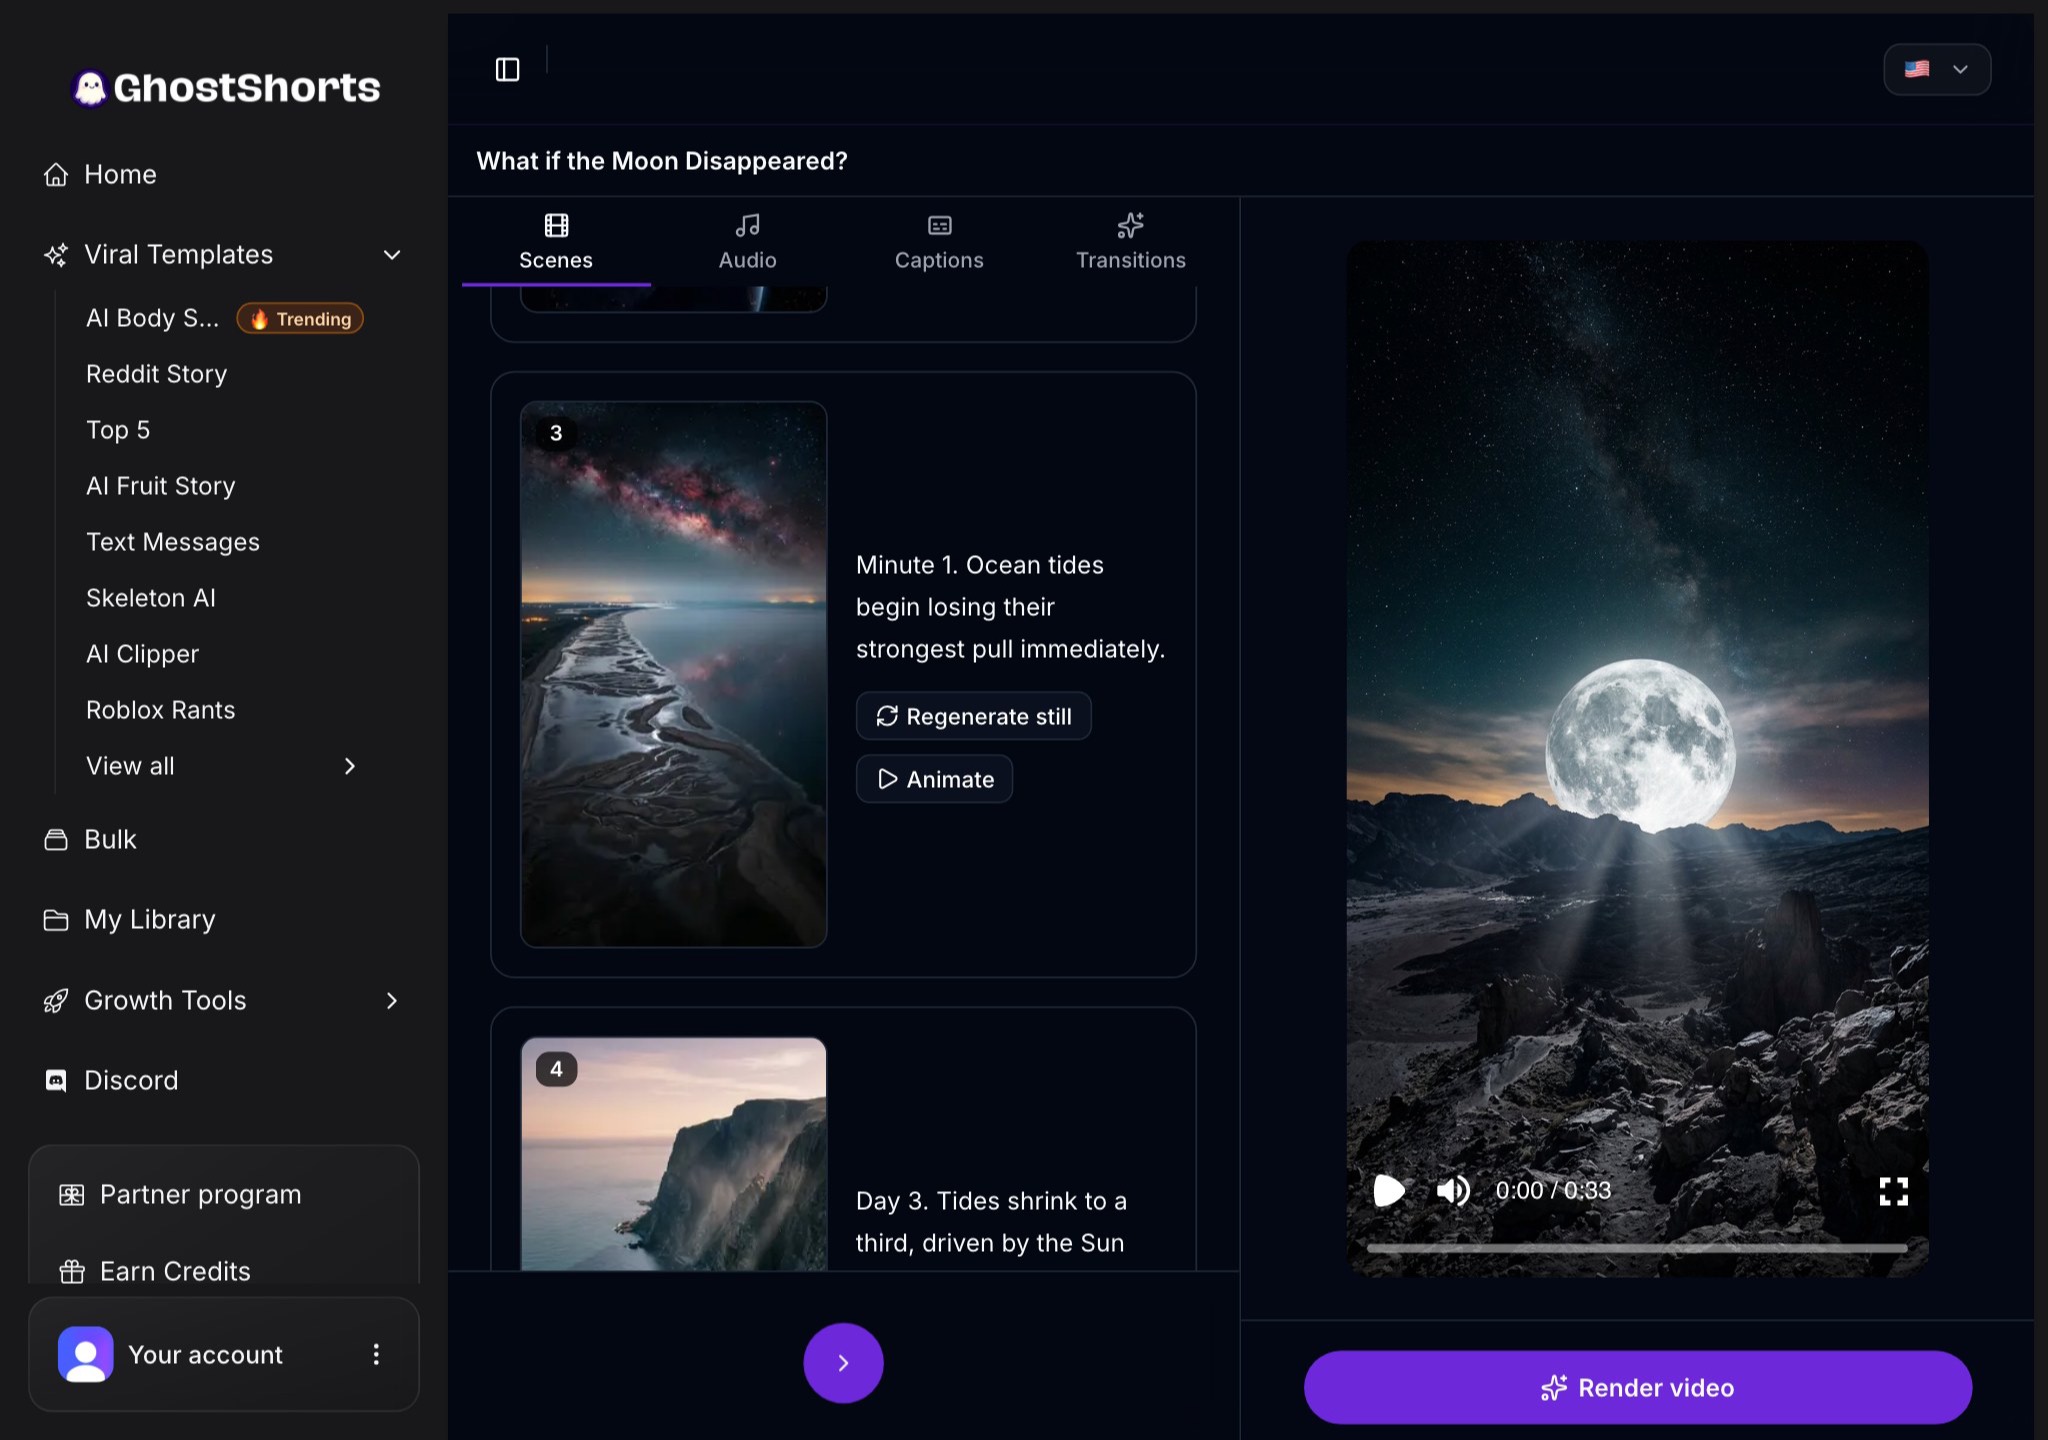Switch to the Captions tab
The height and width of the screenshot is (1440, 2048).
[x=940, y=242]
